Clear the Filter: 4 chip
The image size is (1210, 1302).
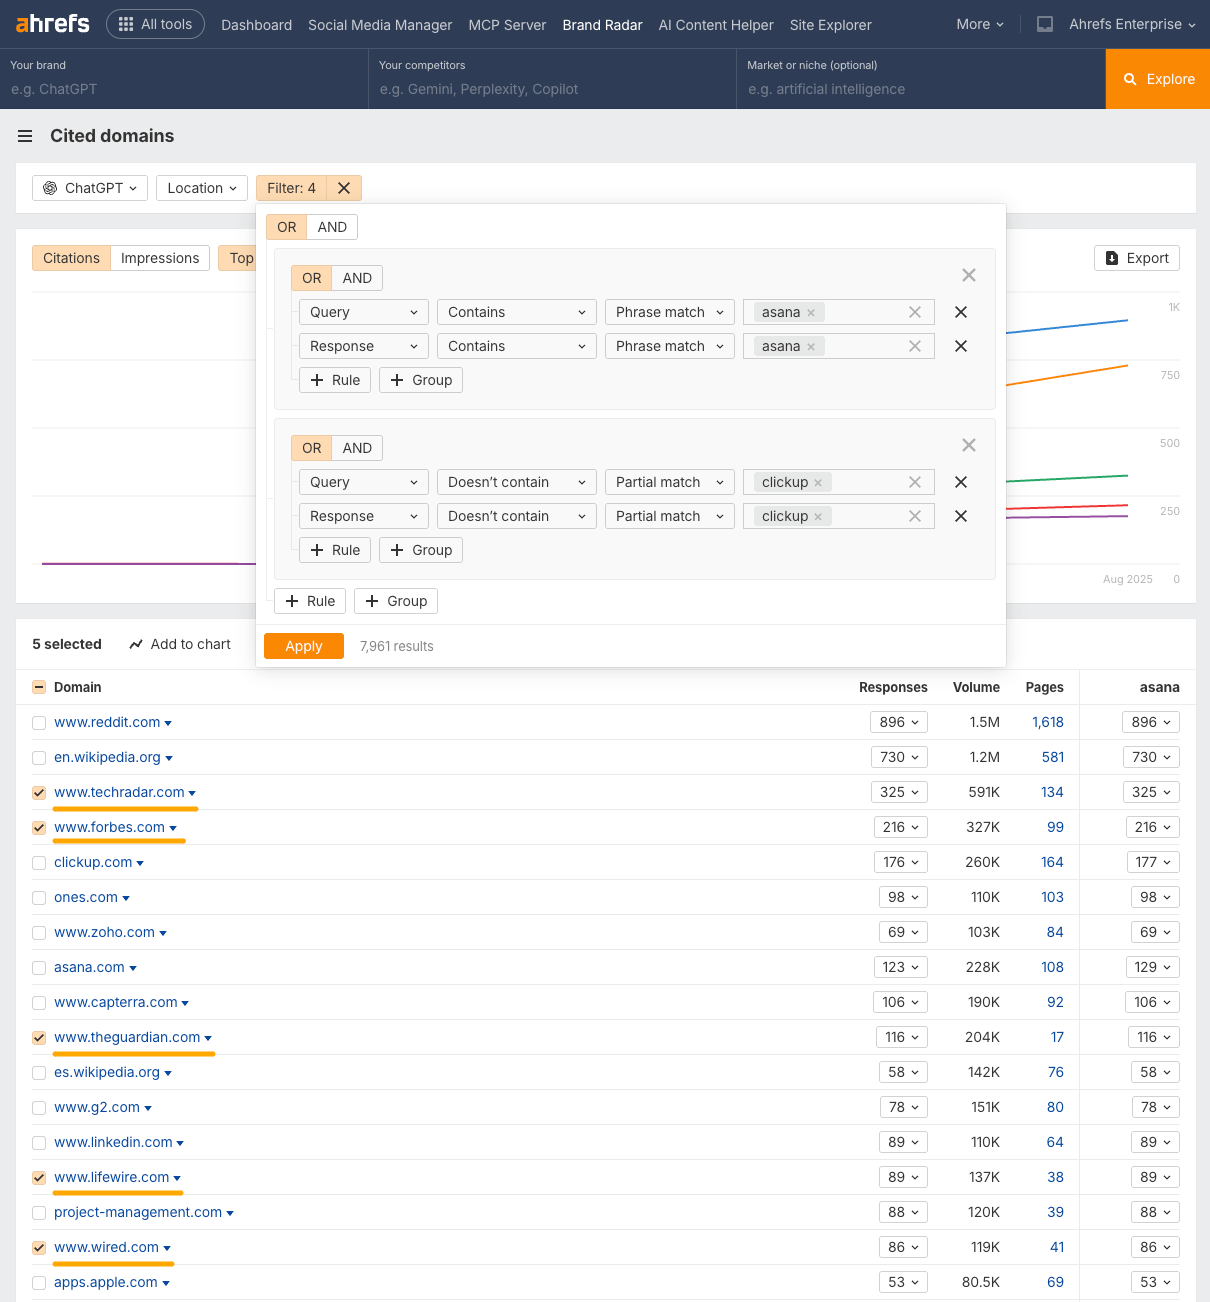pos(343,188)
